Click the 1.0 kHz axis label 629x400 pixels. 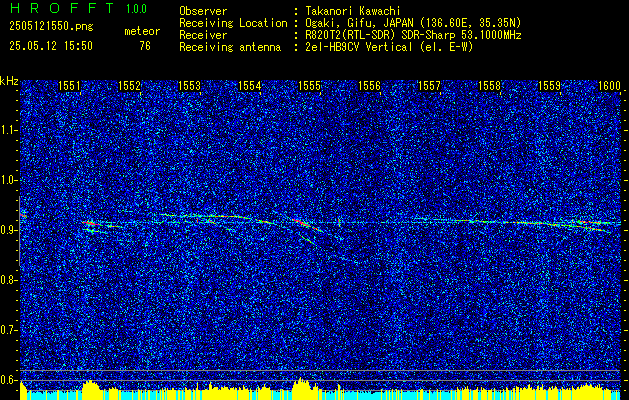8,180
